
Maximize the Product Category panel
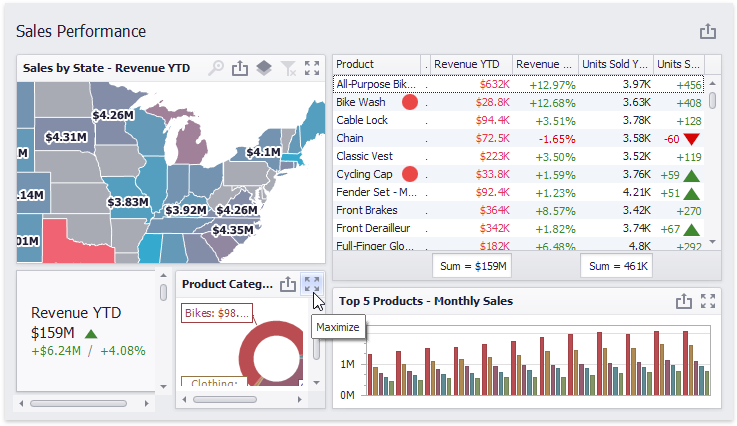[312, 284]
